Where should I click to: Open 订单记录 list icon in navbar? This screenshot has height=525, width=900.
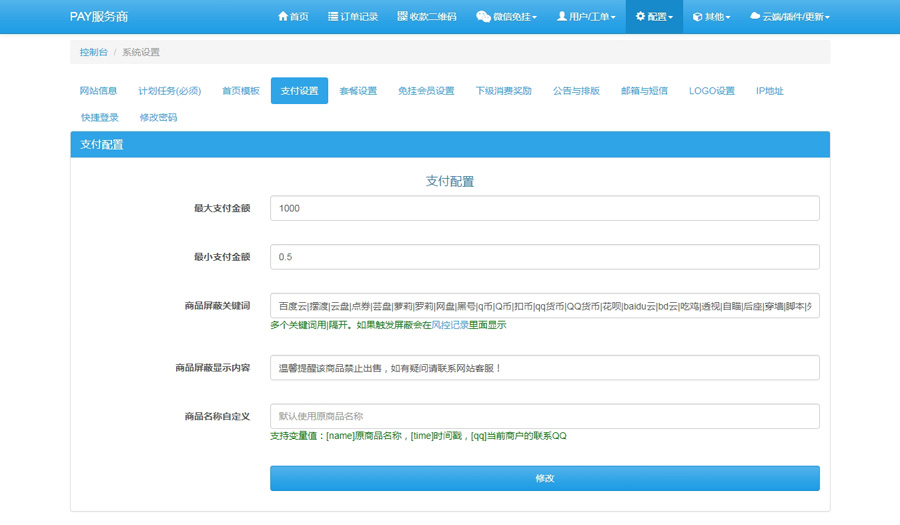click(x=333, y=17)
